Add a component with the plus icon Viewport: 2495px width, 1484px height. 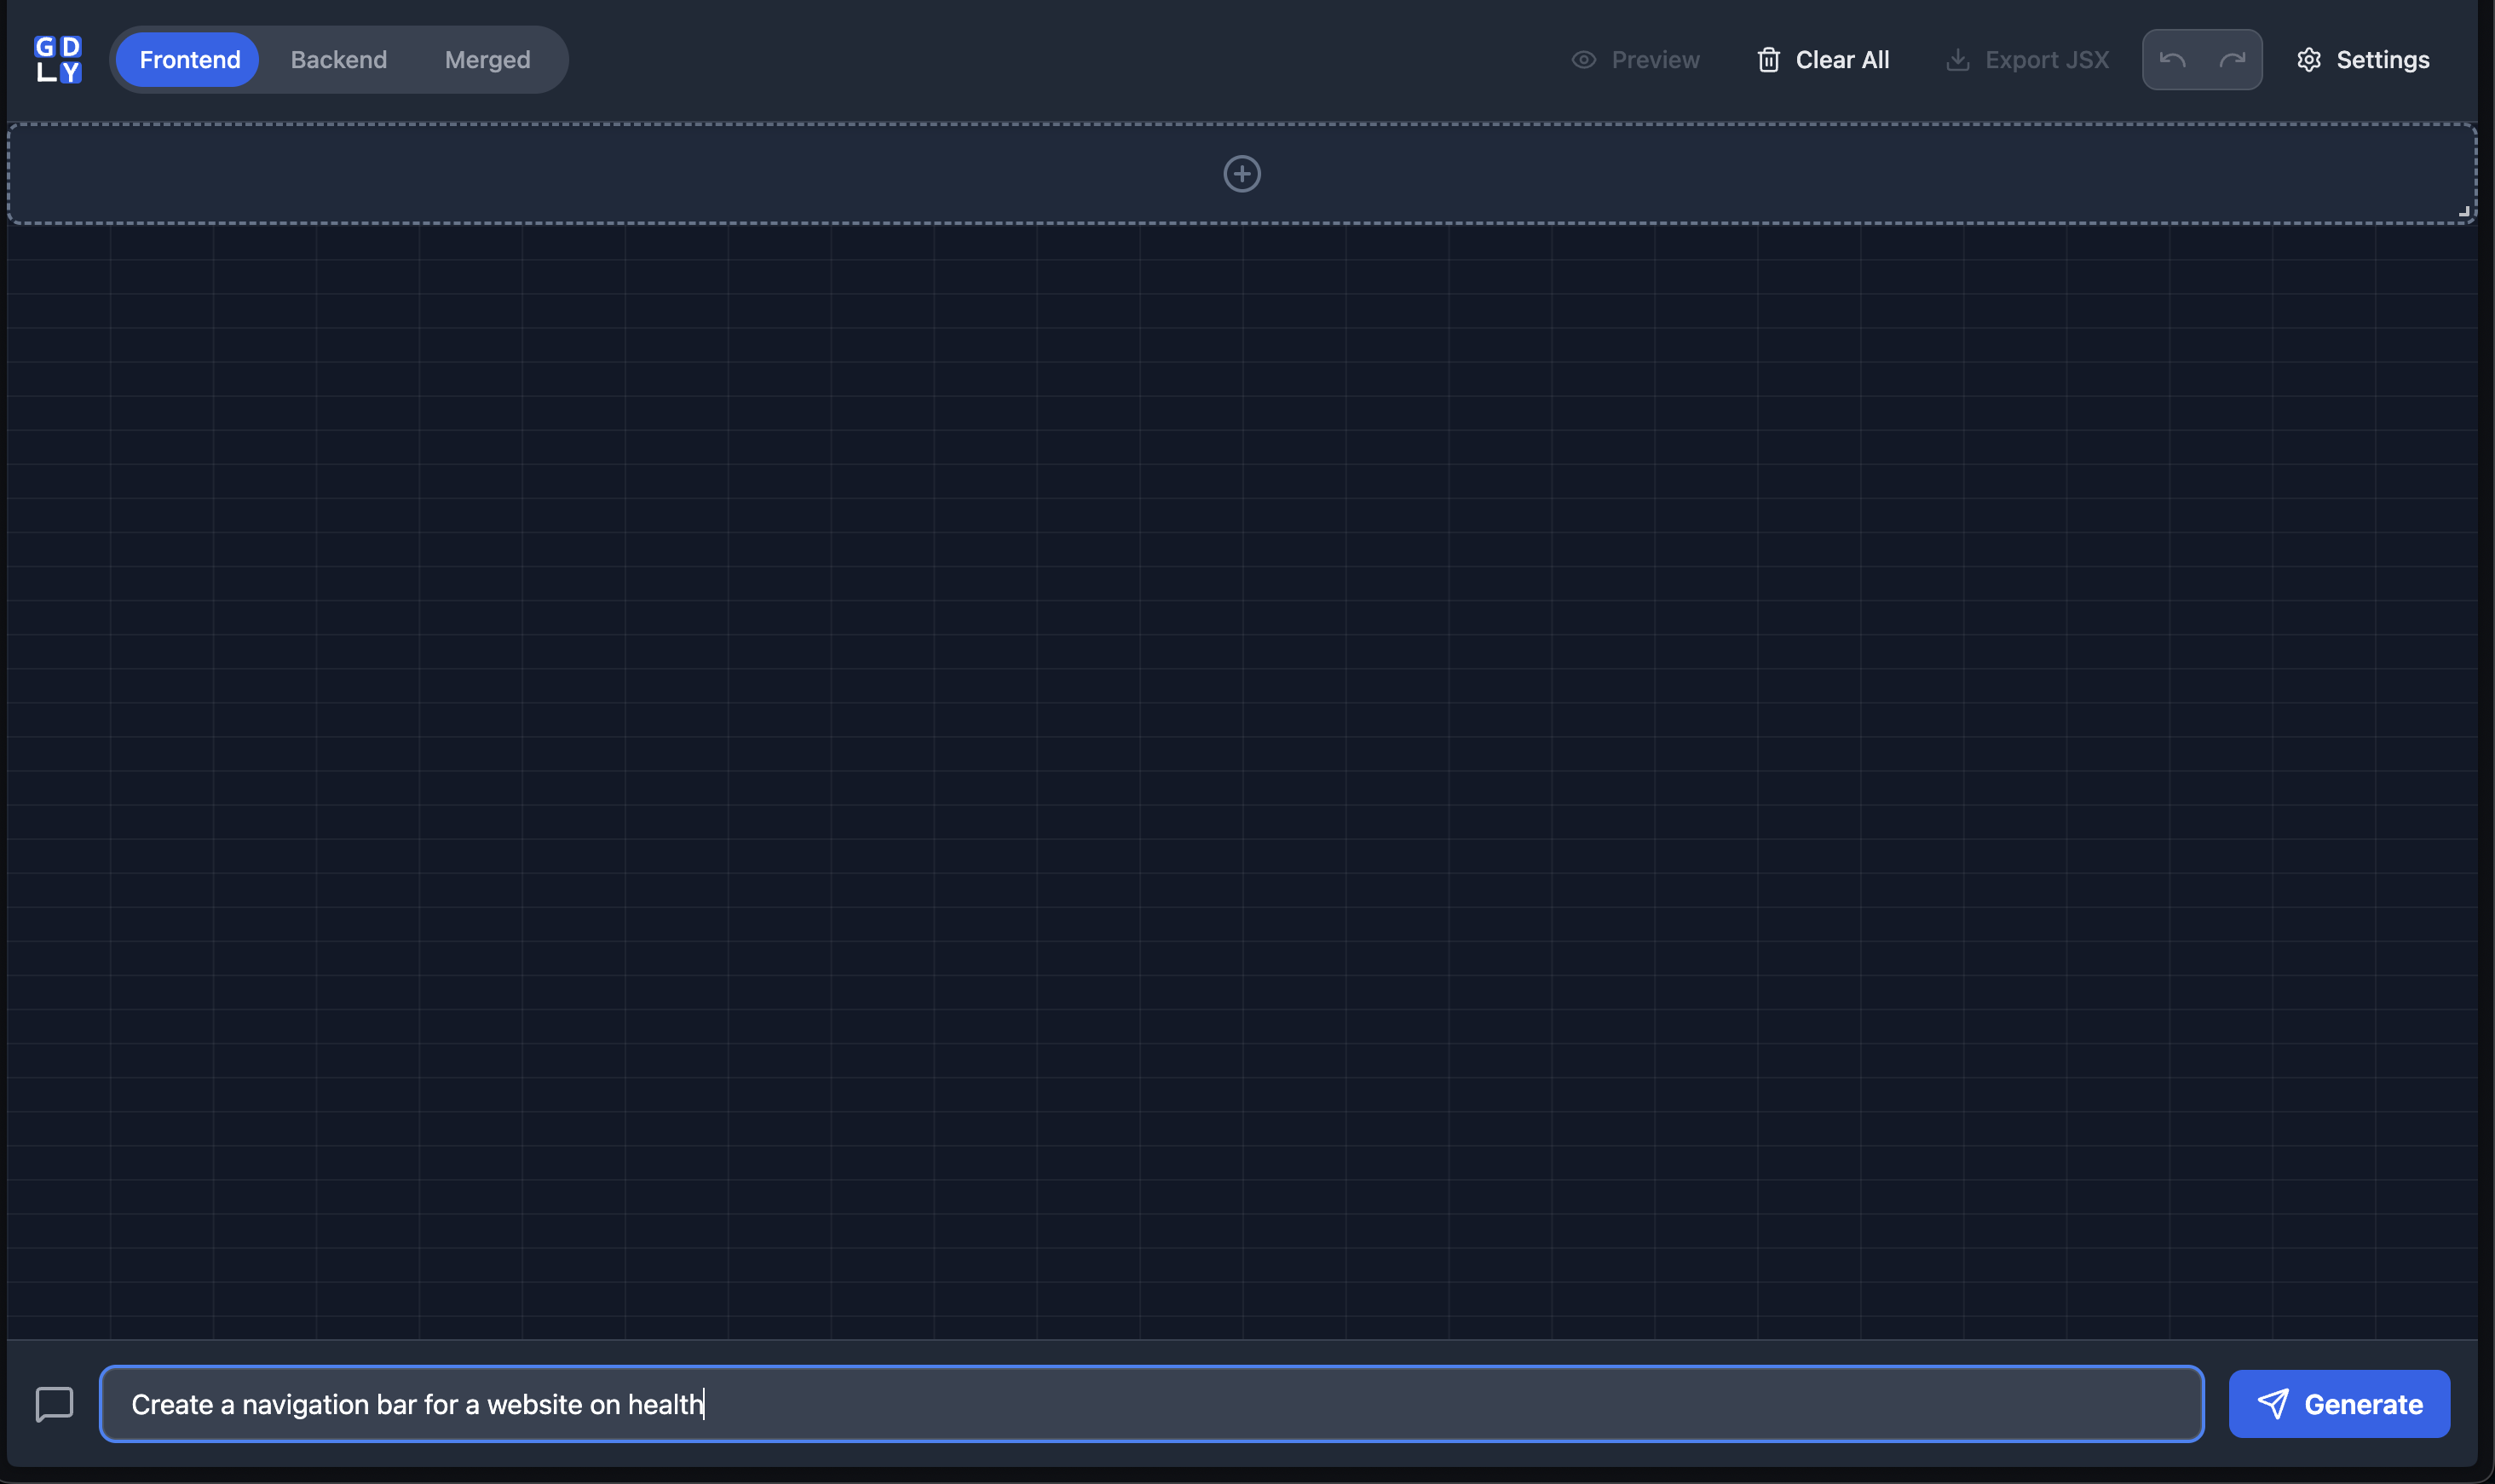[x=1241, y=174]
